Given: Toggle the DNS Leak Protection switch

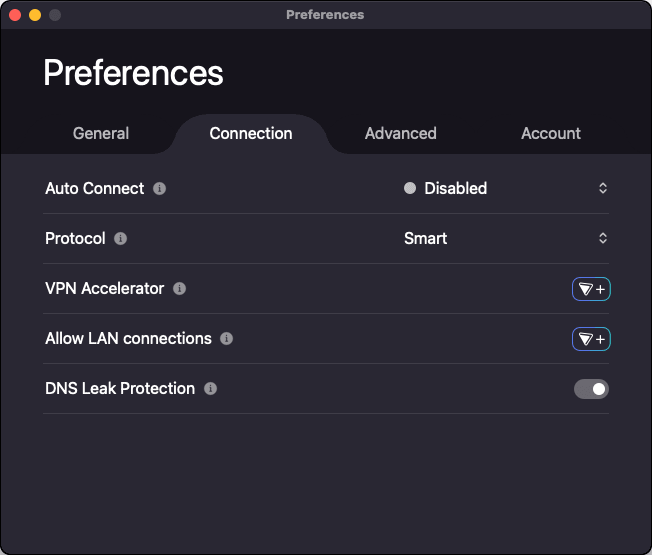Looking at the screenshot, I should tap(591, 389).
